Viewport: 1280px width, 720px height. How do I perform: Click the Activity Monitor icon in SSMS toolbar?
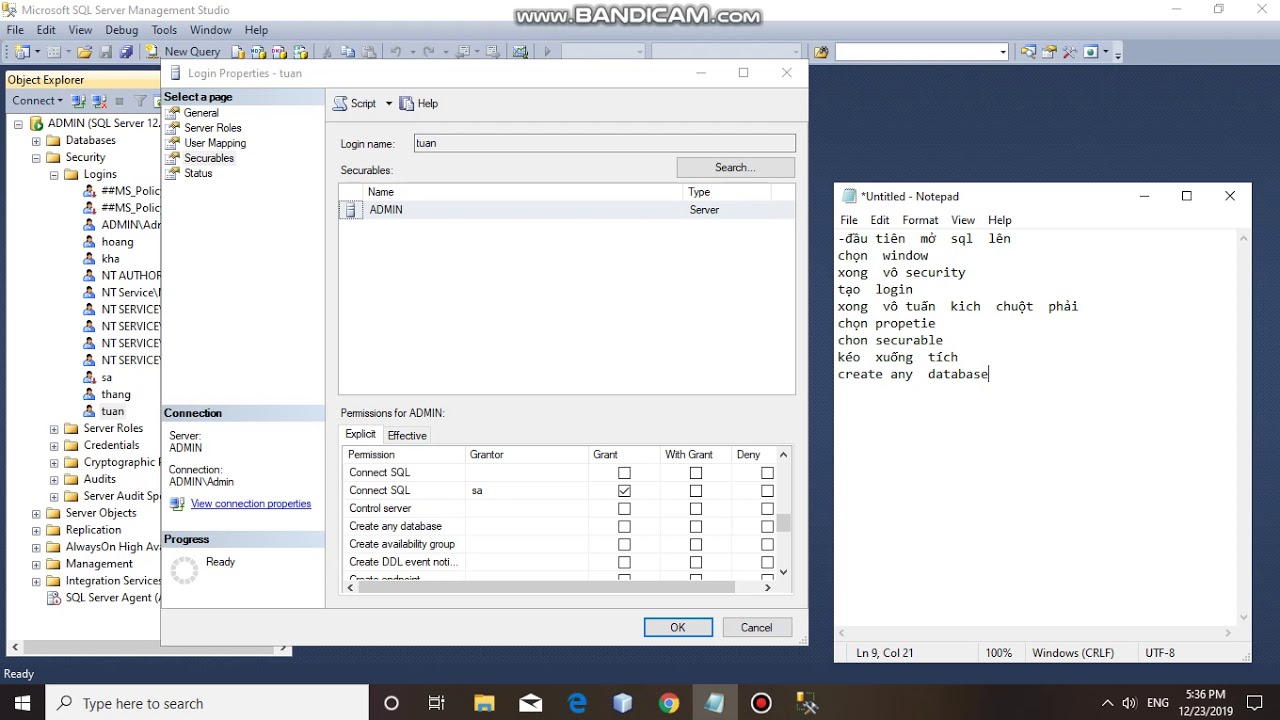[x=520, y=52]
